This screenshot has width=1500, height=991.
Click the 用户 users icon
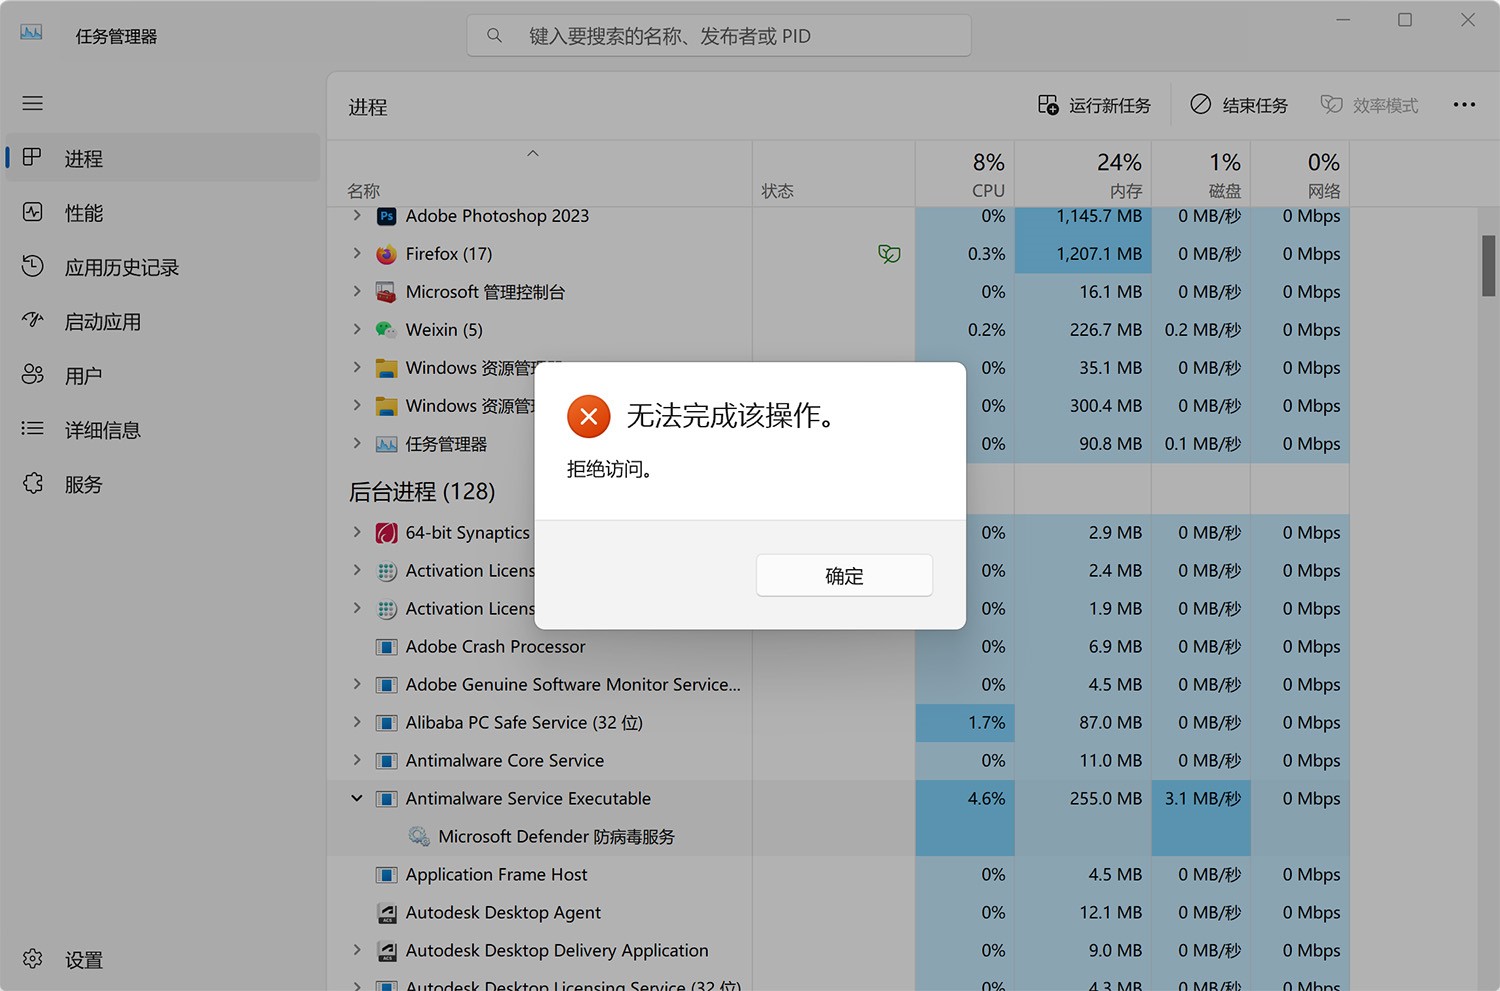click(x=33, y=375)
